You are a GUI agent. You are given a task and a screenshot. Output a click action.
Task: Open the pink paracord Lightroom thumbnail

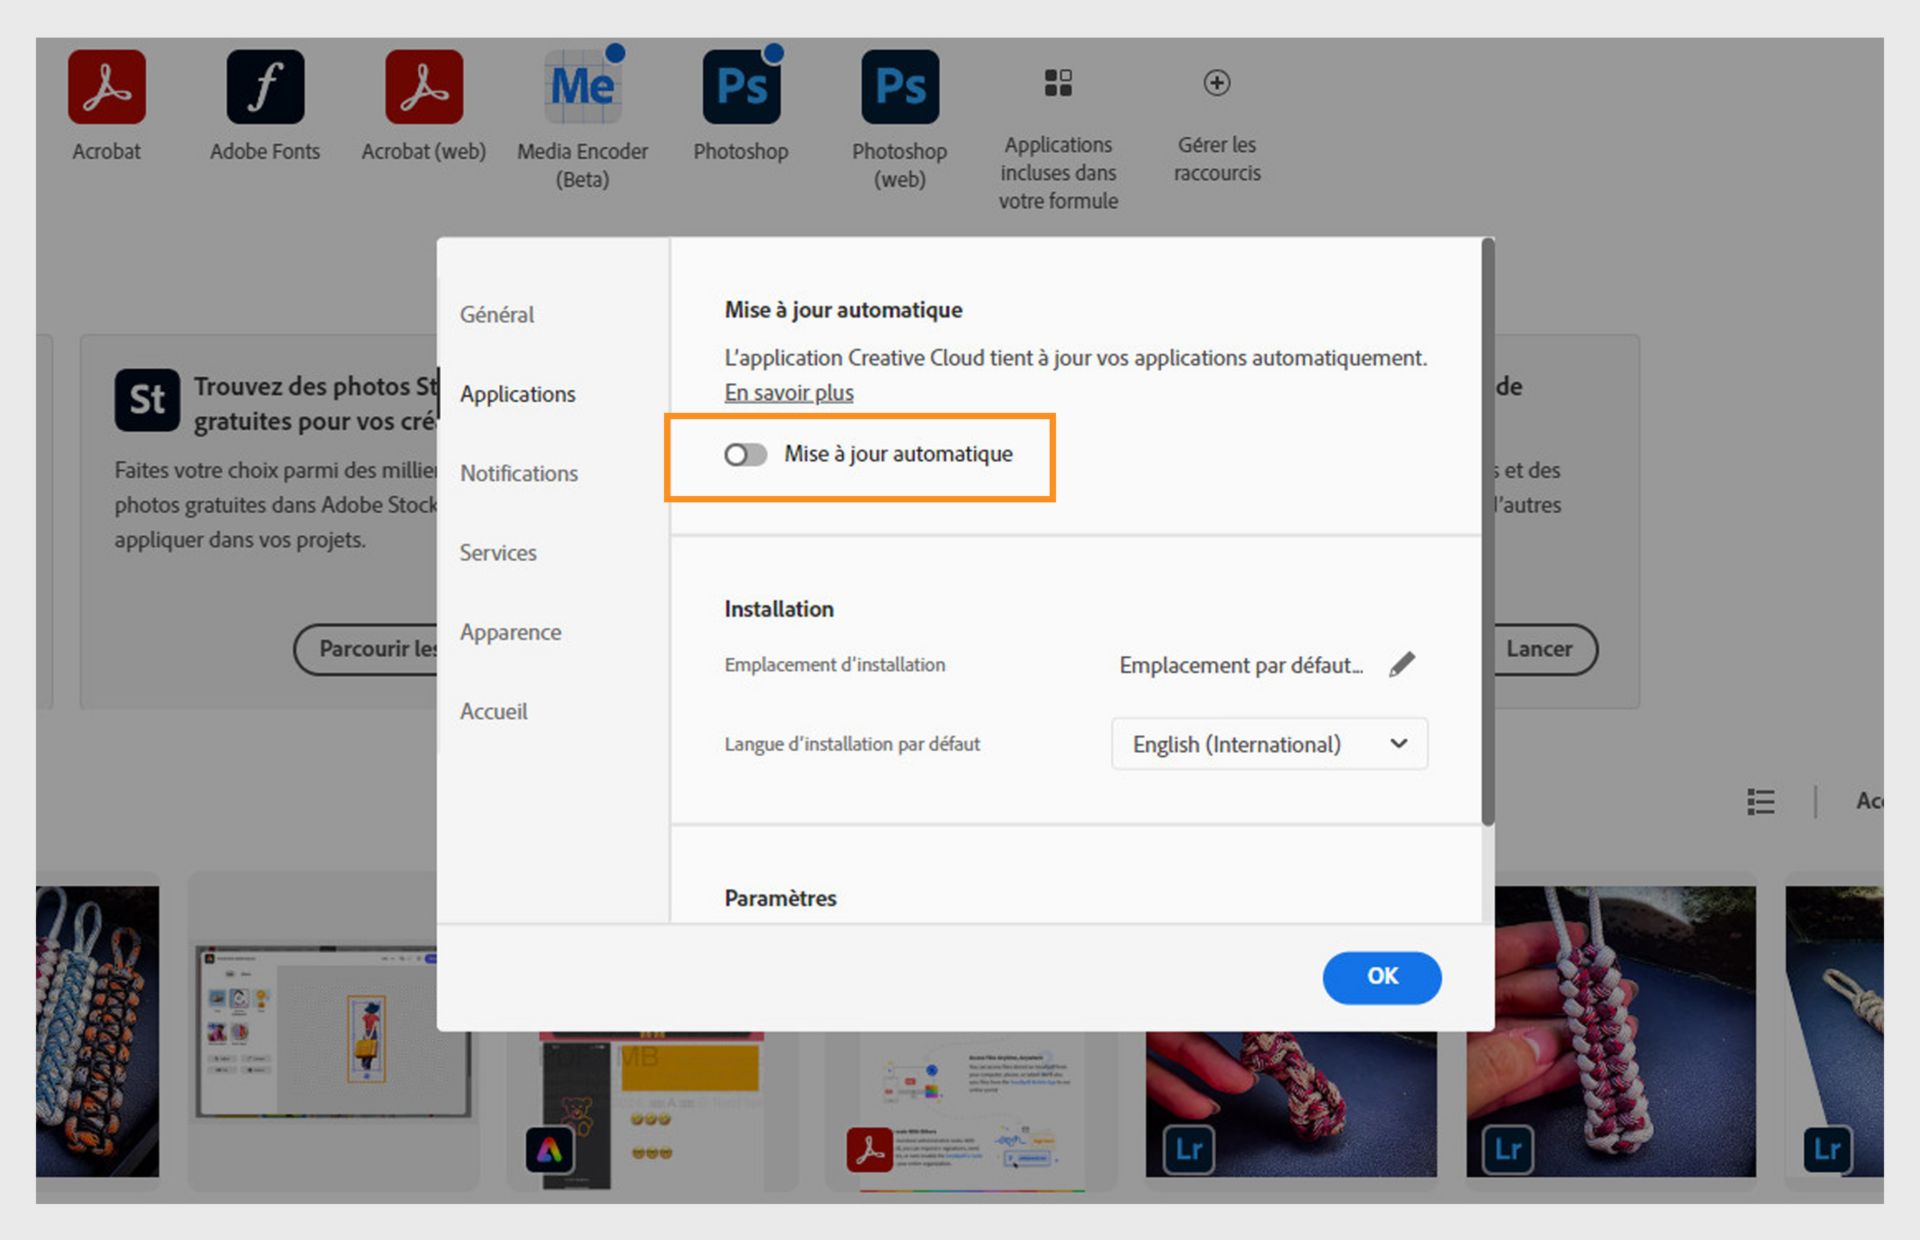[x=1610, y=1030]
